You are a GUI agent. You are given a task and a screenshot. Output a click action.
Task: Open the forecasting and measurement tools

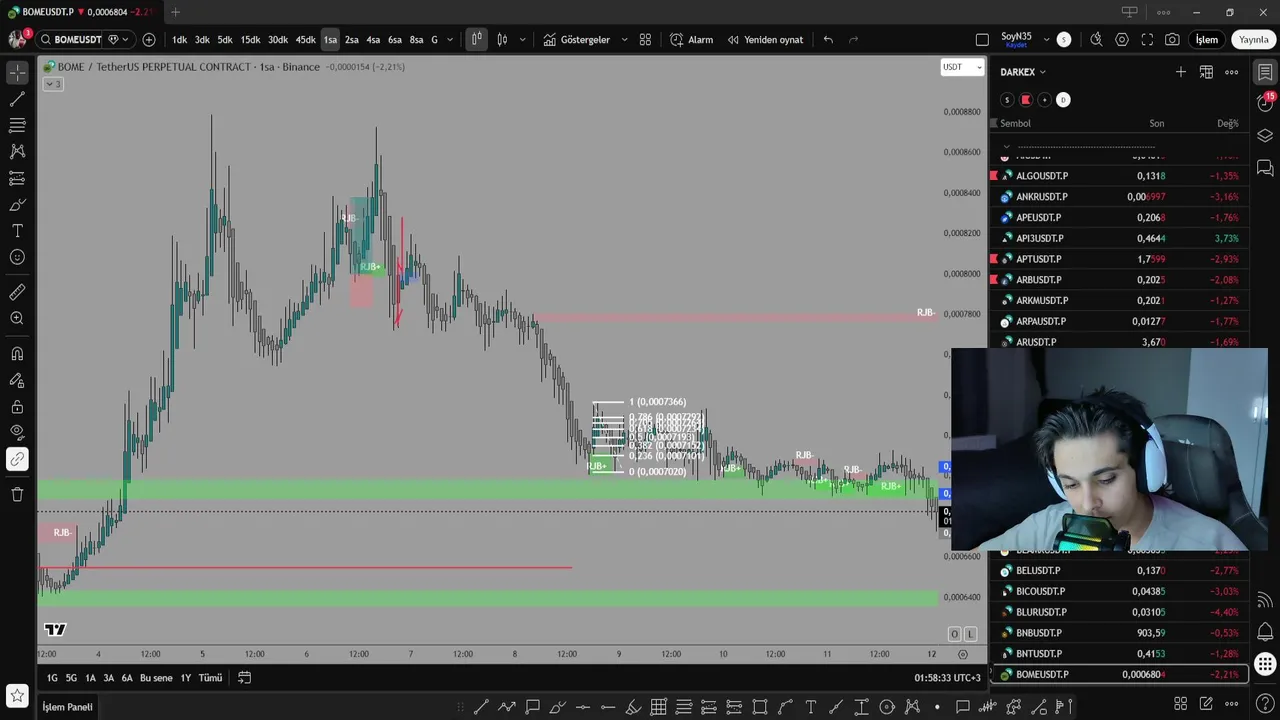(17, 178)
